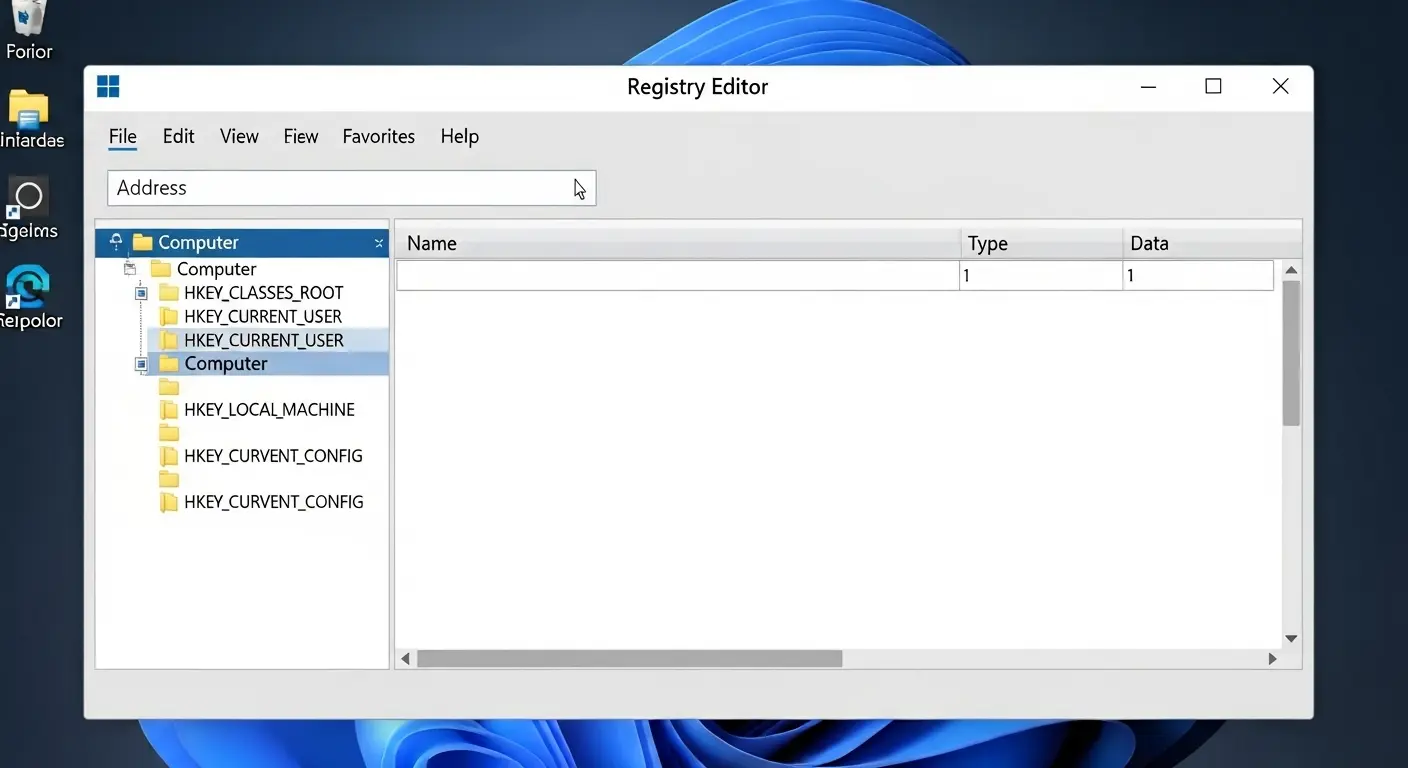Open the File menu
Image resolution: width=1408 pixels, height=768 pixels.
(122, 136)
